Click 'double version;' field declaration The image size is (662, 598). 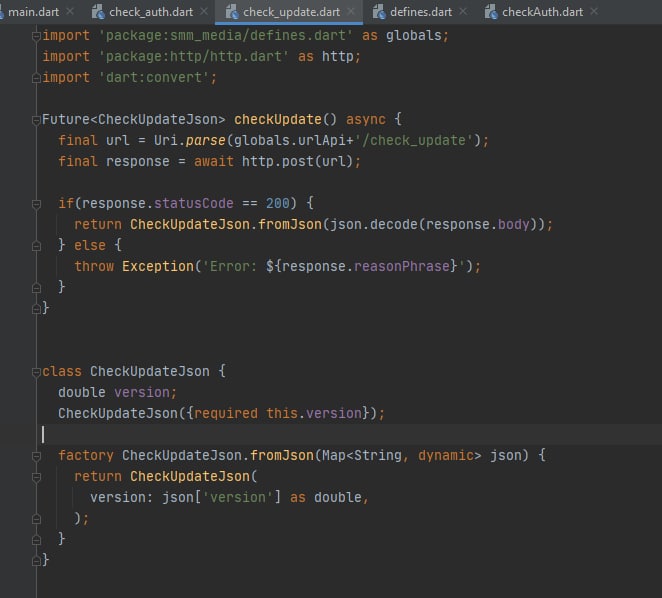coord(117,392)
